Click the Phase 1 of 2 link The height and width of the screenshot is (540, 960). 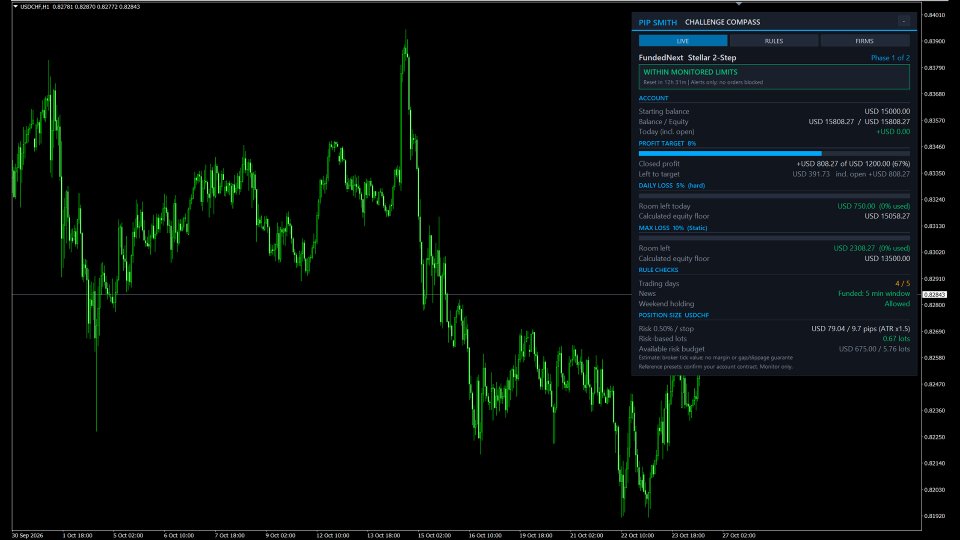click(890, 58)
